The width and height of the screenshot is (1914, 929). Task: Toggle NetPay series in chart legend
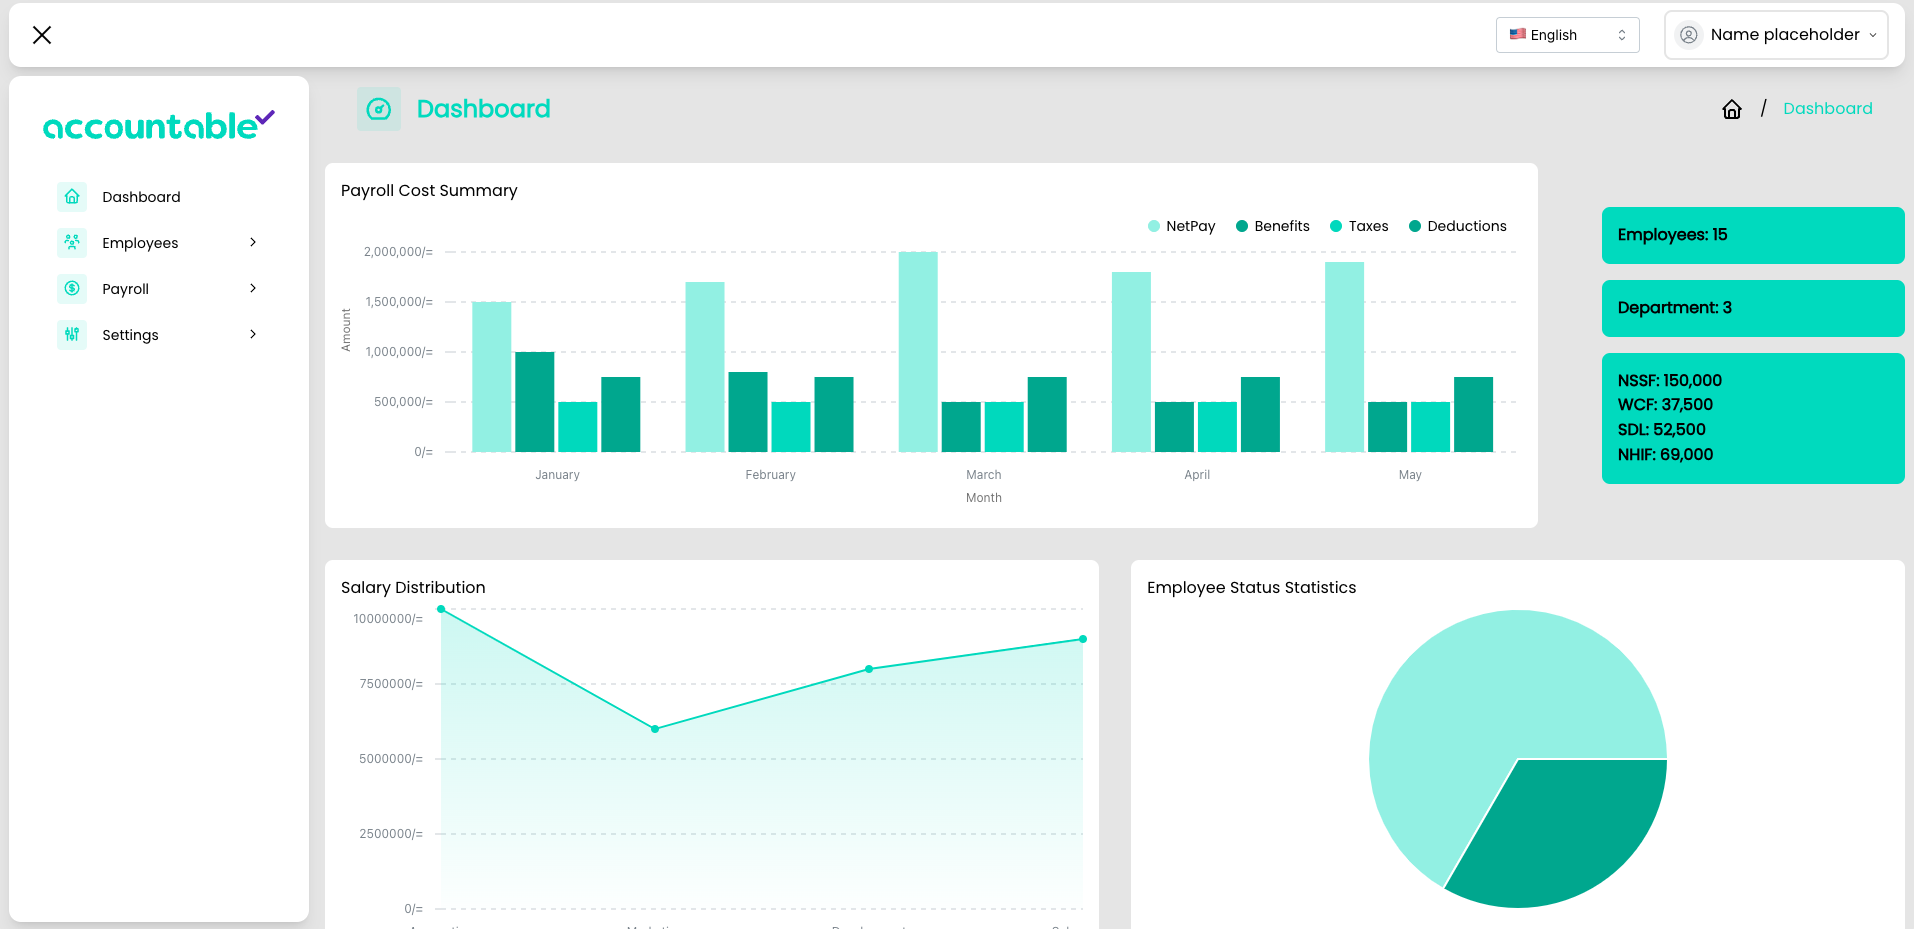point(1182,226)
